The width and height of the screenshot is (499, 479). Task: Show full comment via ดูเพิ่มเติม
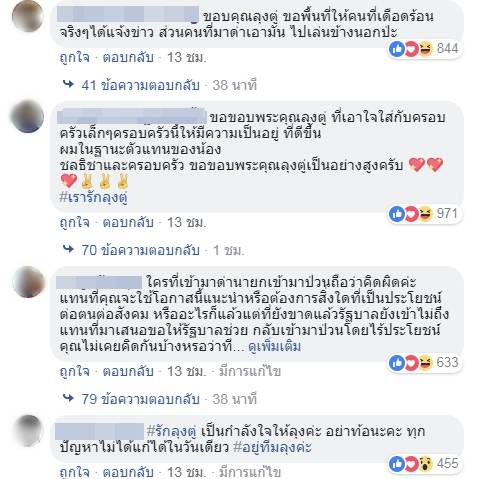pyautogui.click(x=275, y=347)
